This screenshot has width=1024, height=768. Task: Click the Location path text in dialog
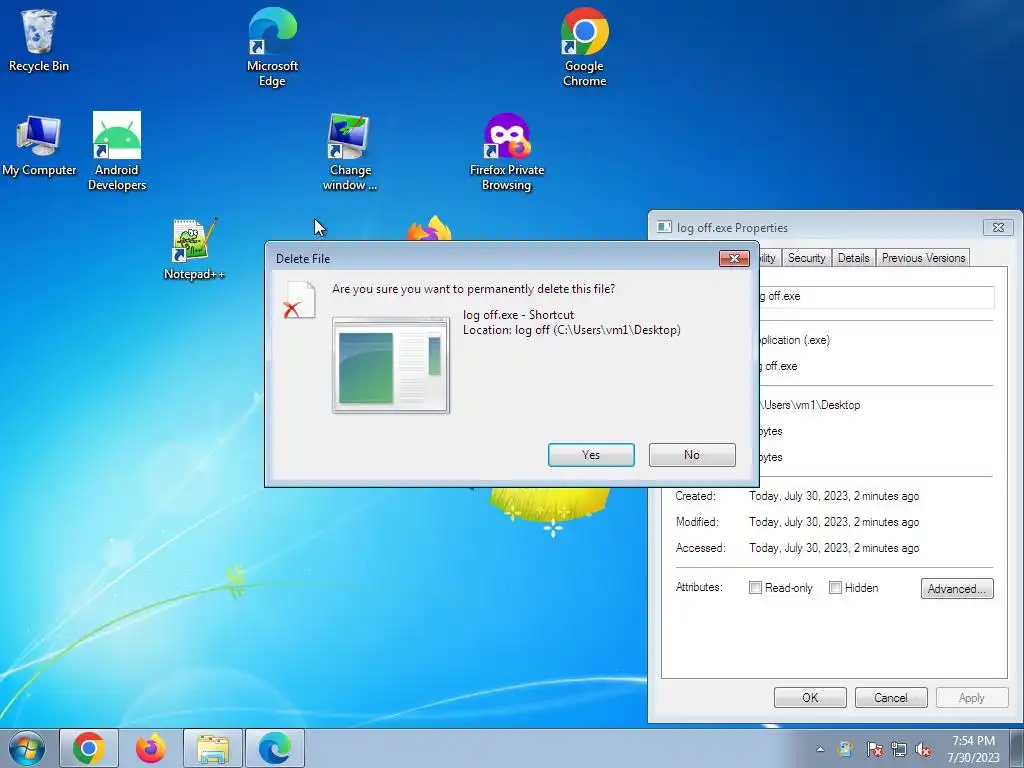pos(572,330)
